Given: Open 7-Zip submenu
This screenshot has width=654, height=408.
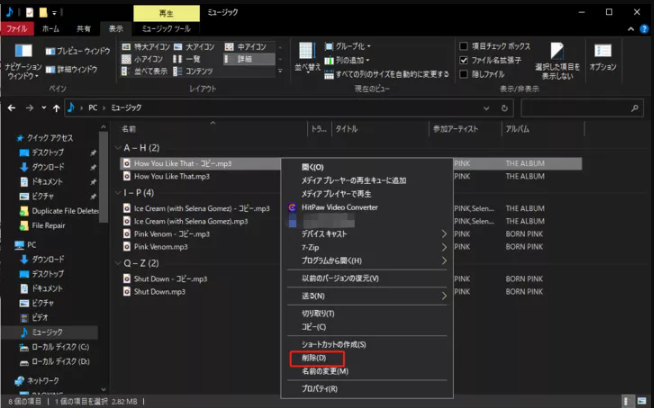Looking at the screenshot, I should coord(367,247).
